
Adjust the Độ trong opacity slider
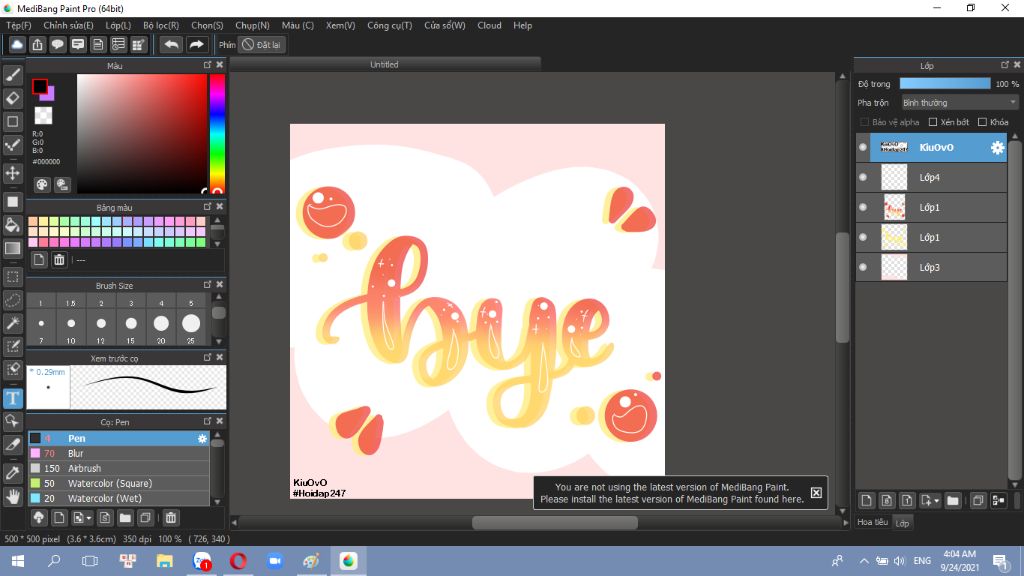click(x=944, y=84)
